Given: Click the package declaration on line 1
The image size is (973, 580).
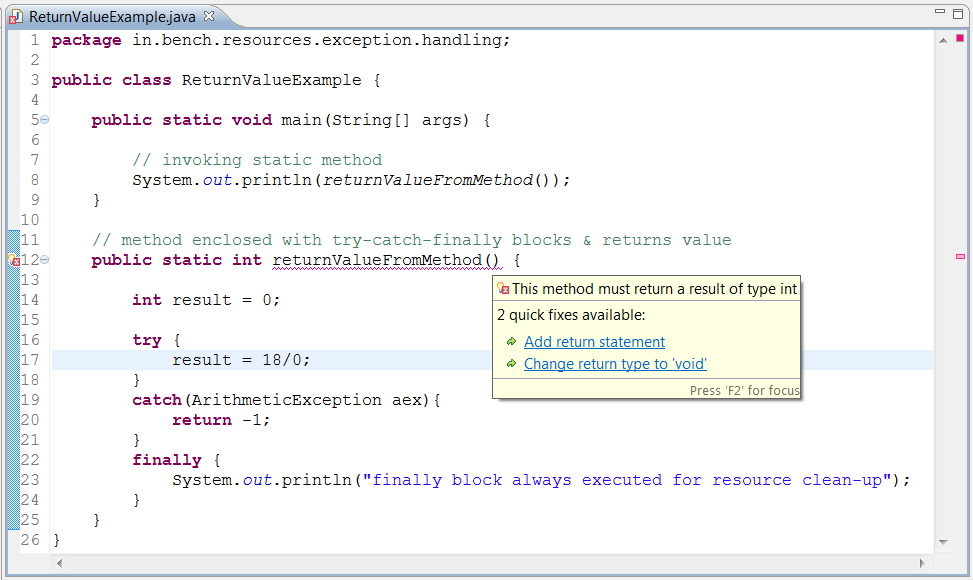Looking at the screenshot, I should (x=280, y=40).
